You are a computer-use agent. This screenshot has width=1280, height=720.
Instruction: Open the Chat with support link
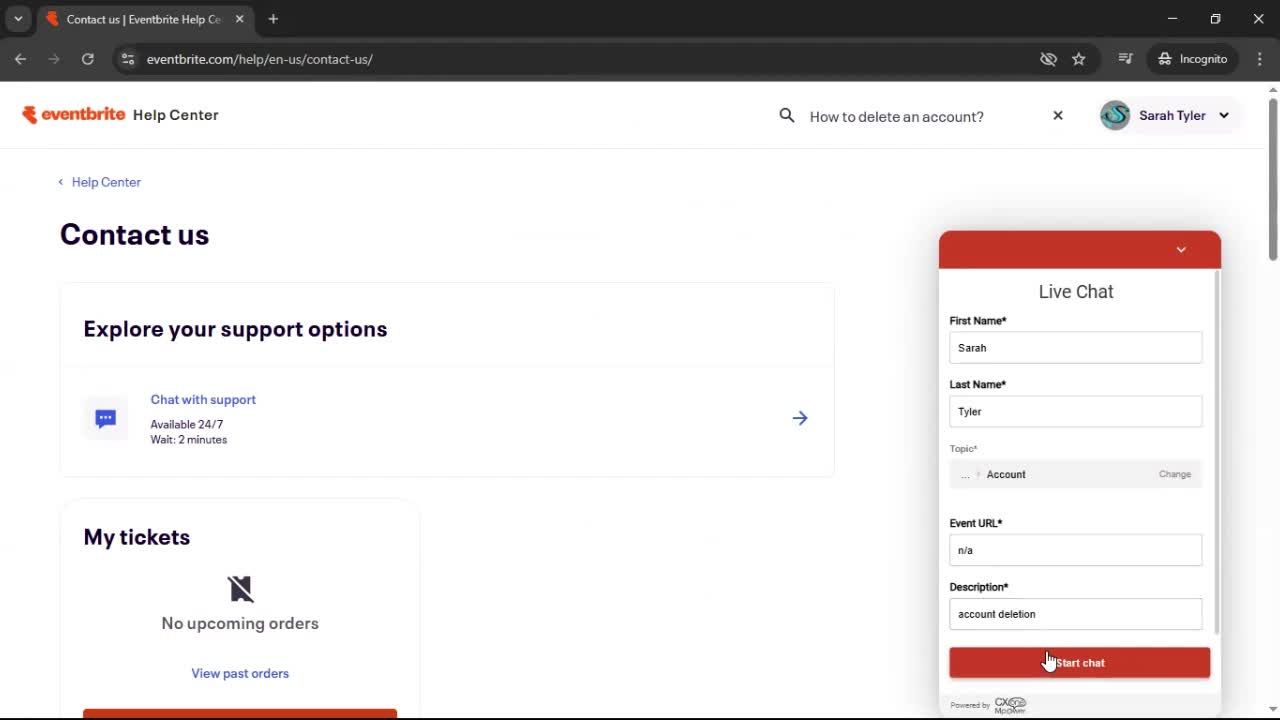(203, 399)
